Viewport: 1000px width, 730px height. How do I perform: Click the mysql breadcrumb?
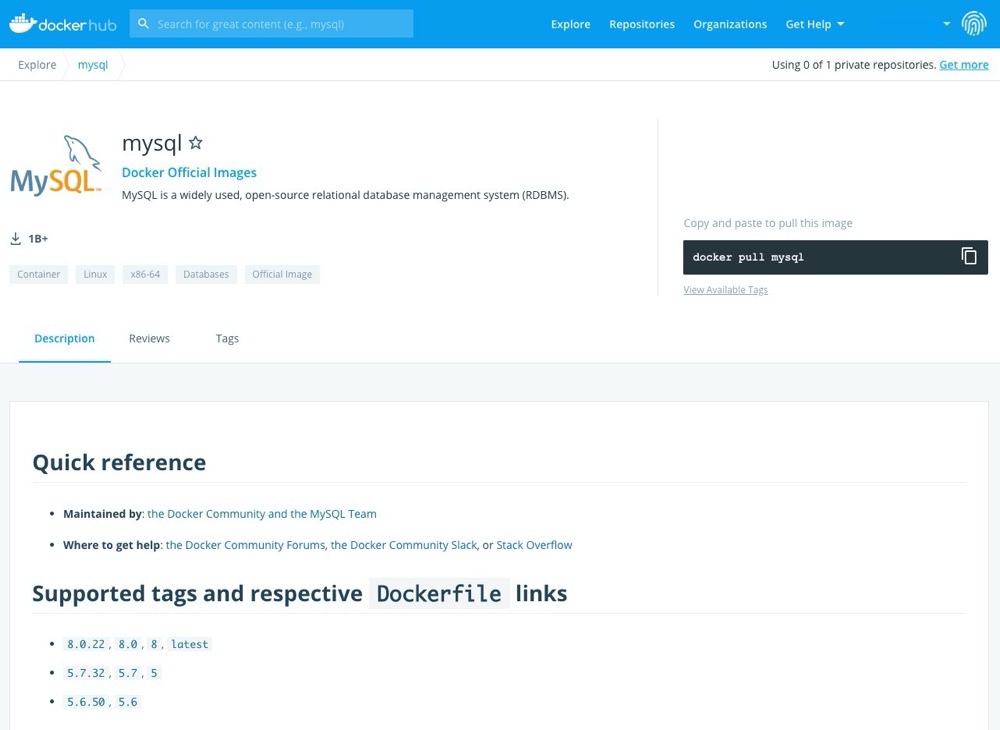click(92, 65)
